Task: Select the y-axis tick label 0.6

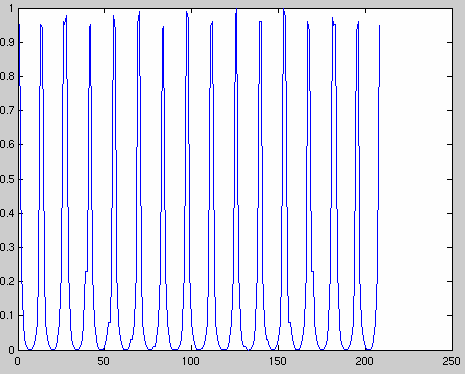Action: (7, 144)
